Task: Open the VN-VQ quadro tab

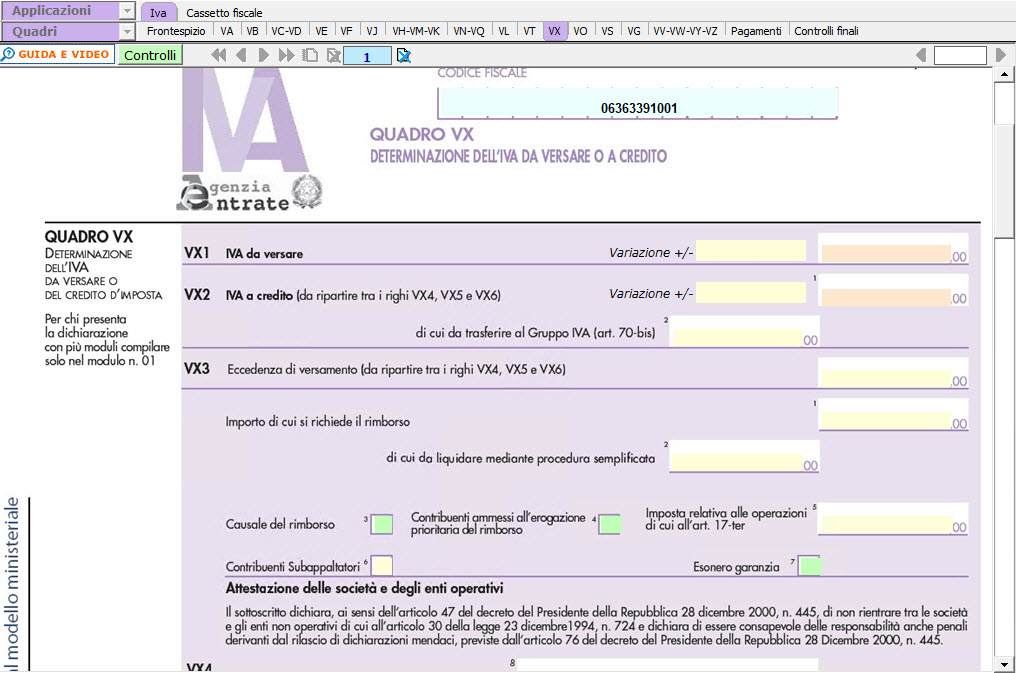Action: 469,31
